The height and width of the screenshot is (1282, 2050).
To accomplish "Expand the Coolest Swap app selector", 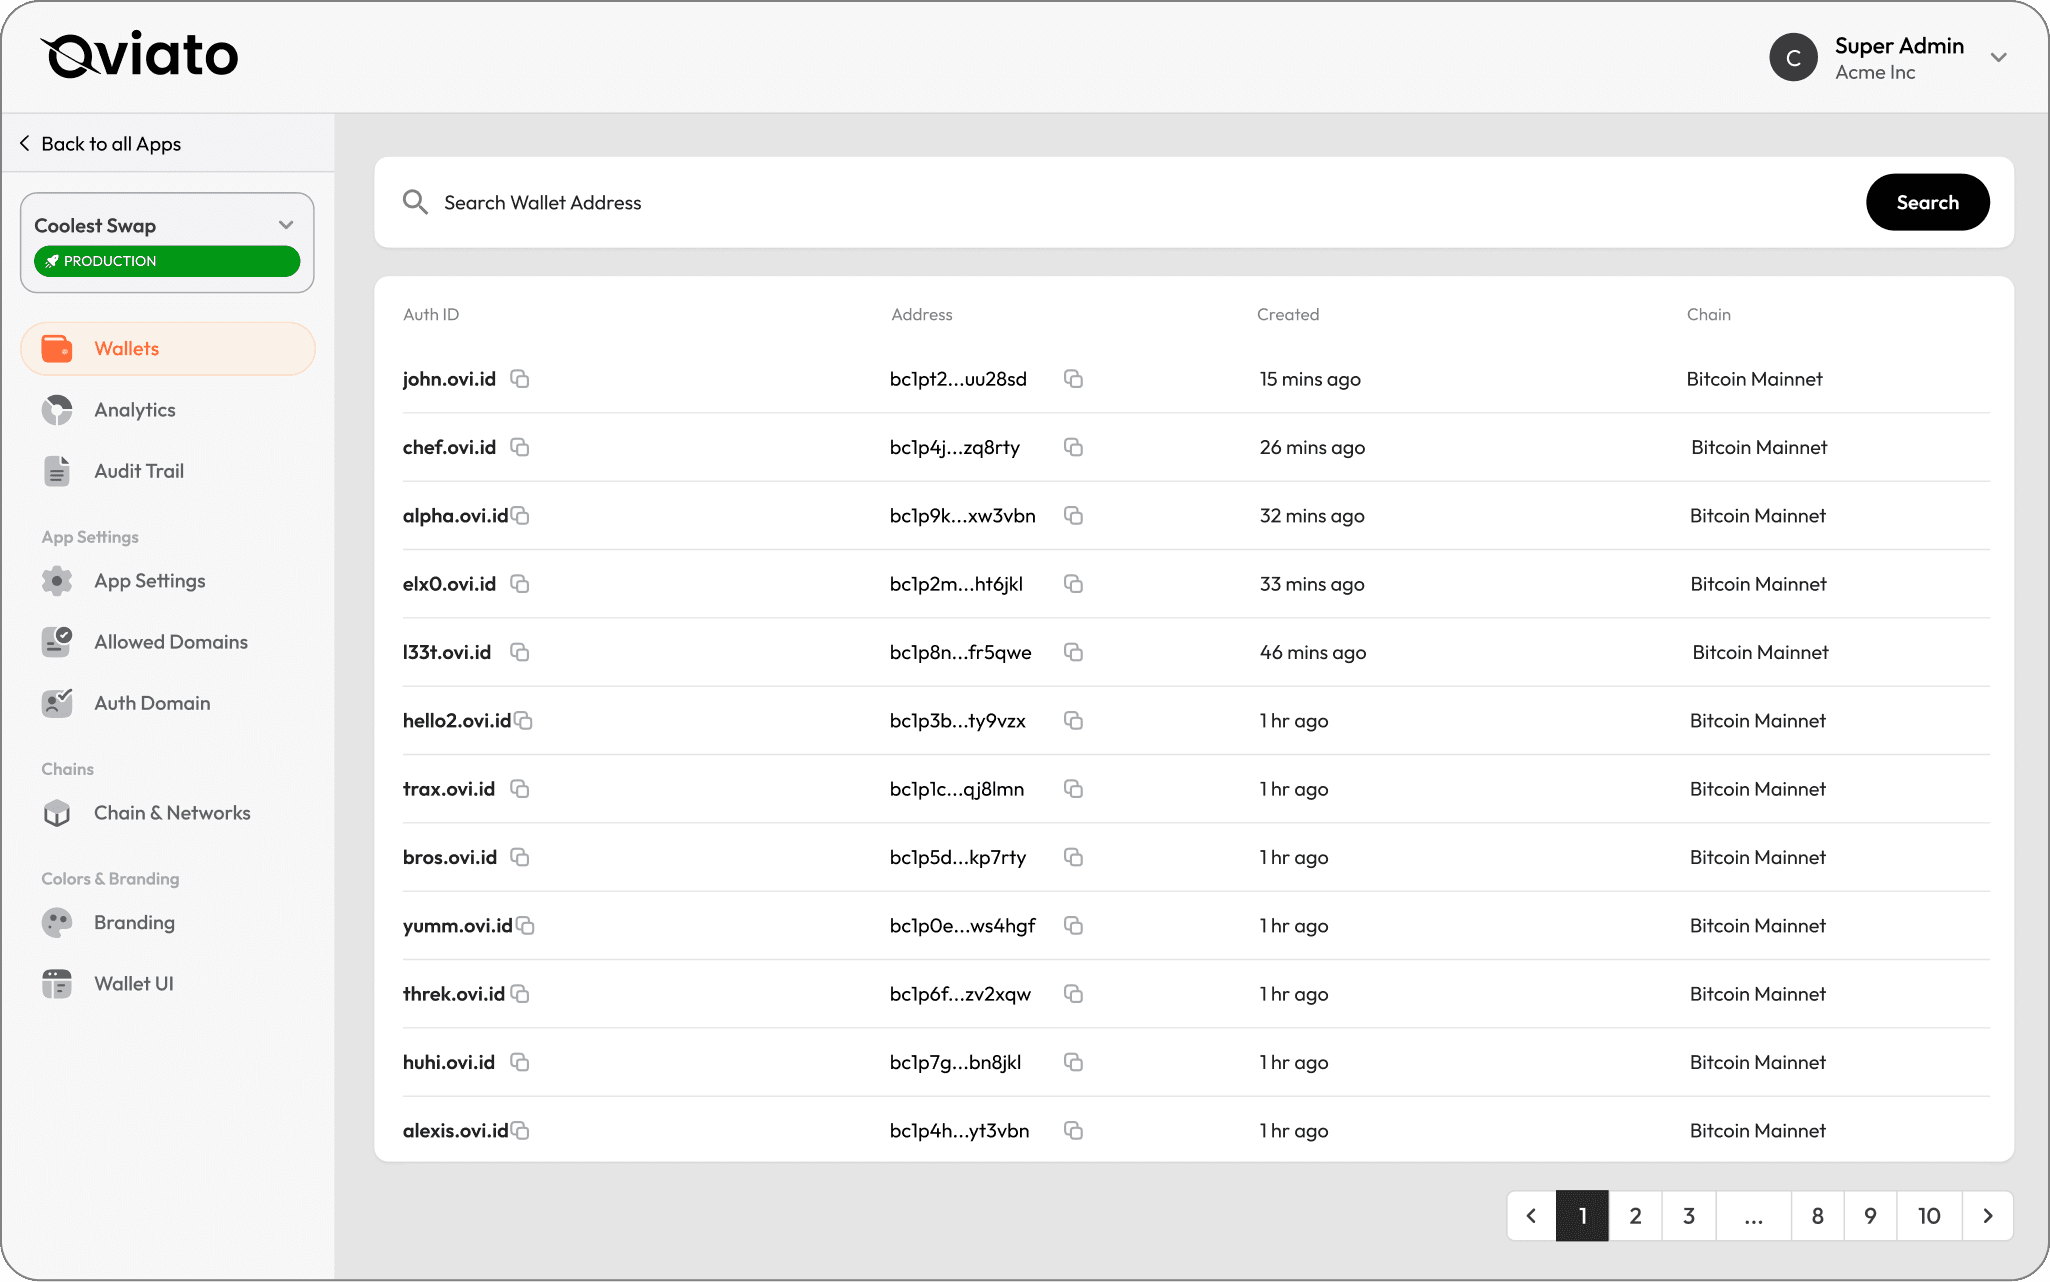I will coord(286,225).
